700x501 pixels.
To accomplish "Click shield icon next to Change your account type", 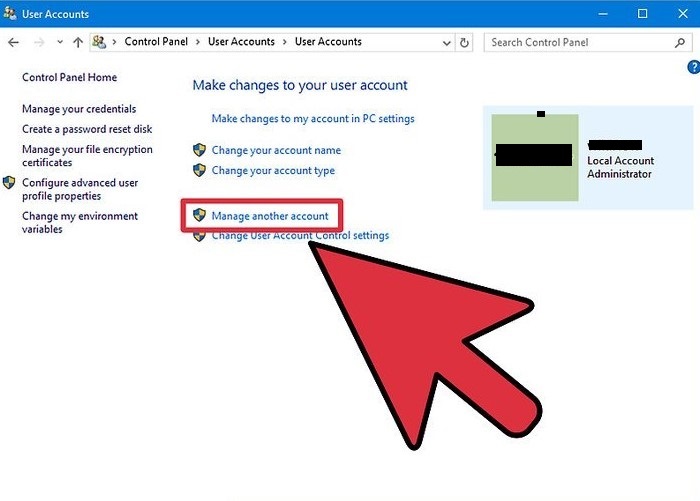I will click(200, 170).
